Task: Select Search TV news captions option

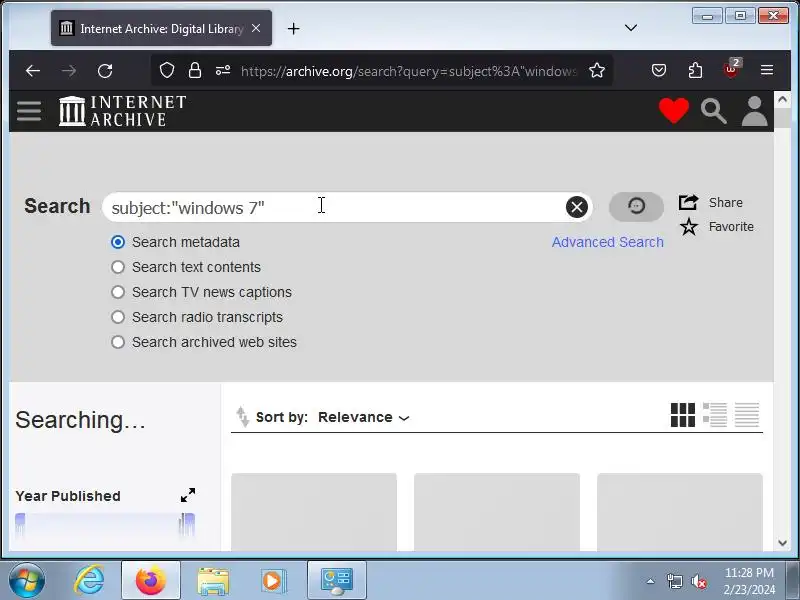Action: [x=118, y=292]
